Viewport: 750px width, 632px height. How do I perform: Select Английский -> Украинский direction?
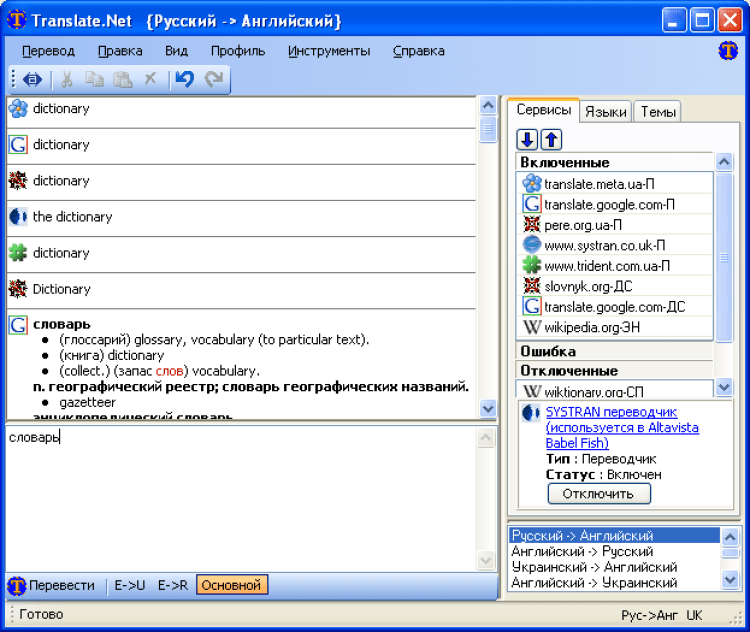pyautogui.click(x=615, y=583)
